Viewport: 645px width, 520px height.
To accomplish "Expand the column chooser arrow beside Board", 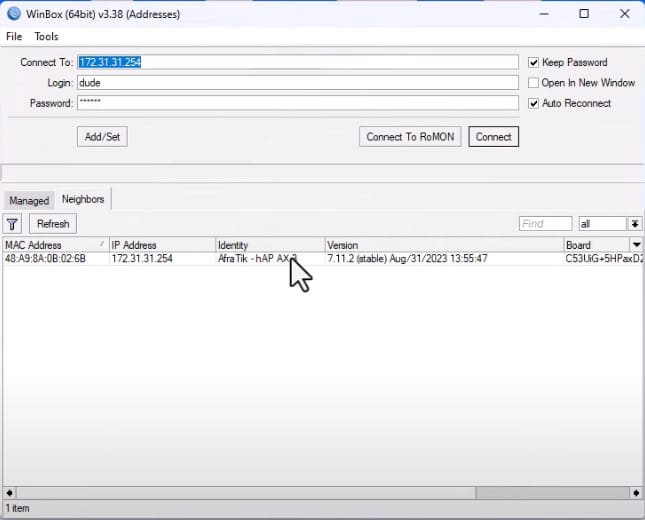I will point(636,245).
